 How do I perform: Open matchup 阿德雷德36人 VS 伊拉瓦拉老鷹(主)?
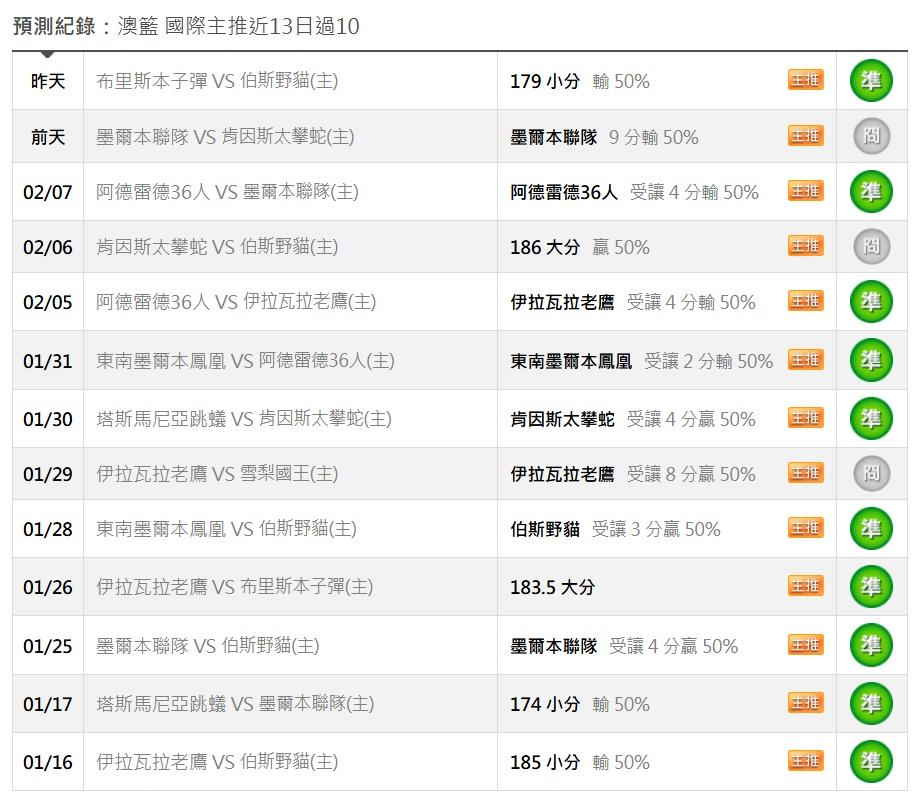tap(236, 302)
